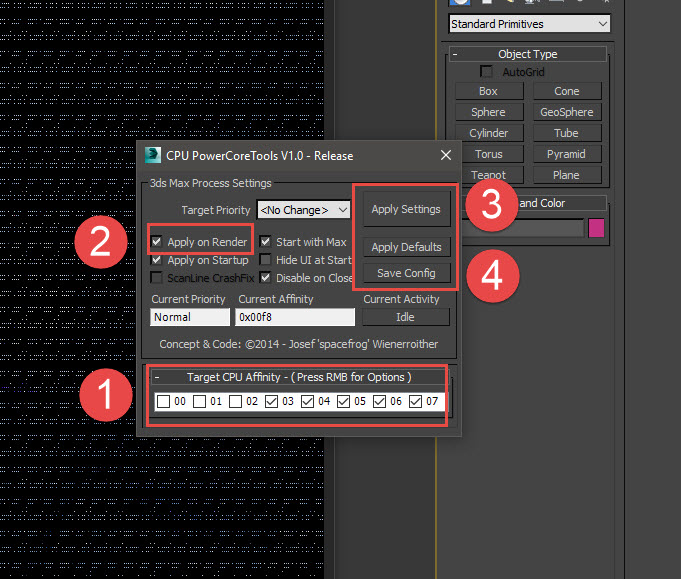
Task: Open the magenta object color swatch
Action: pyautogui.click(x=596, y=228)
